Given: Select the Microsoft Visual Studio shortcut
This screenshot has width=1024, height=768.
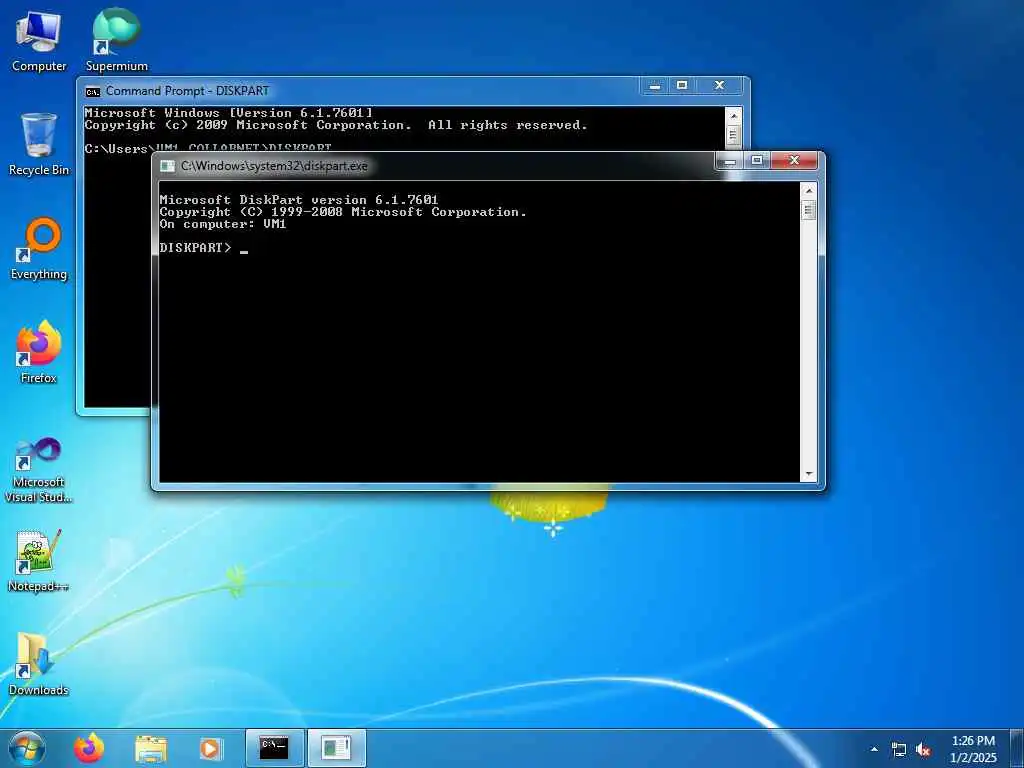Looking at the screenshot, I should coord(39,470).
